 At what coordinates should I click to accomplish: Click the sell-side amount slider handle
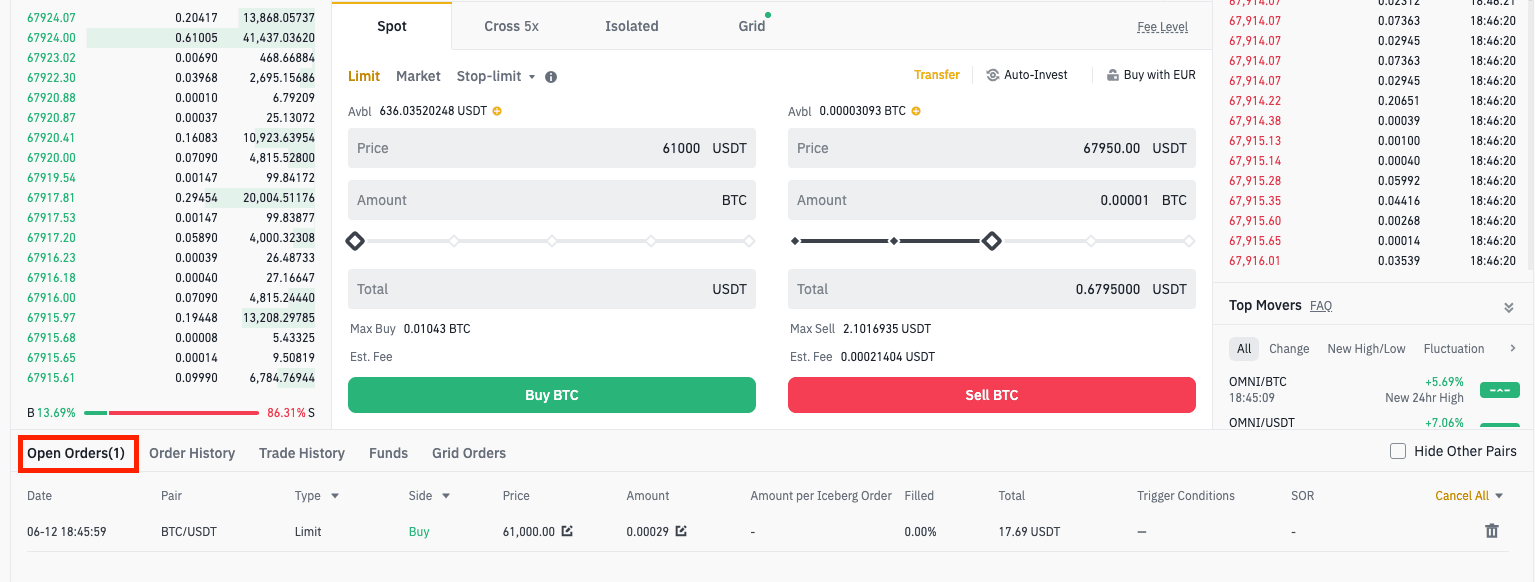click(x=991, y=241)
